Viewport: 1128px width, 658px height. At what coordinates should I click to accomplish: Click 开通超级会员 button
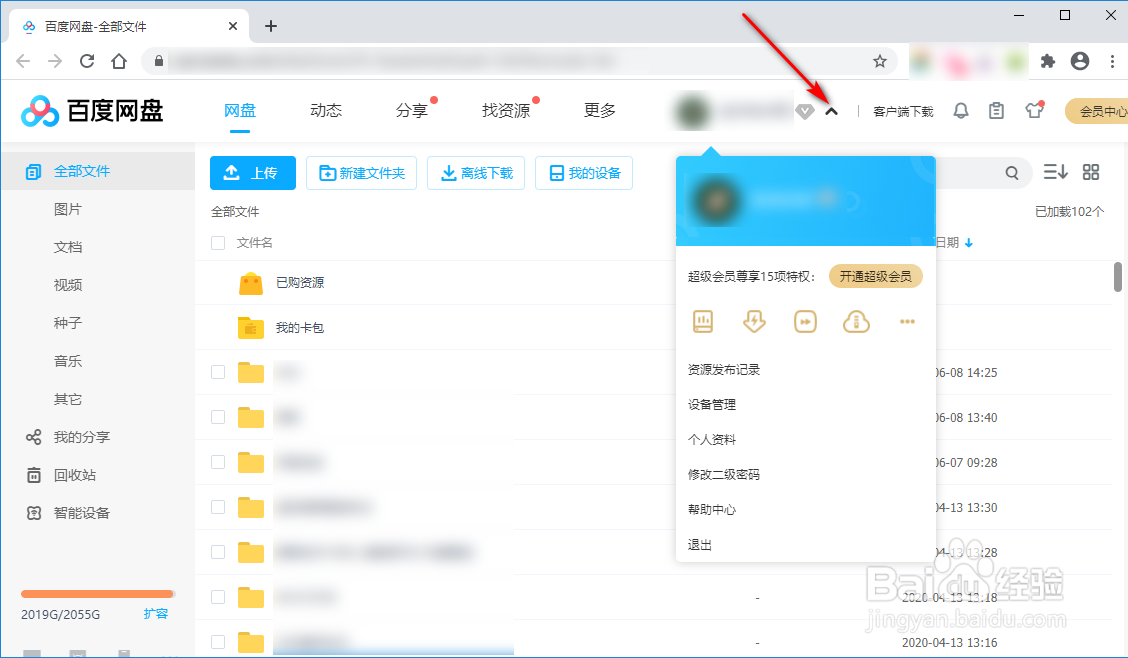(x=875, y=276)
